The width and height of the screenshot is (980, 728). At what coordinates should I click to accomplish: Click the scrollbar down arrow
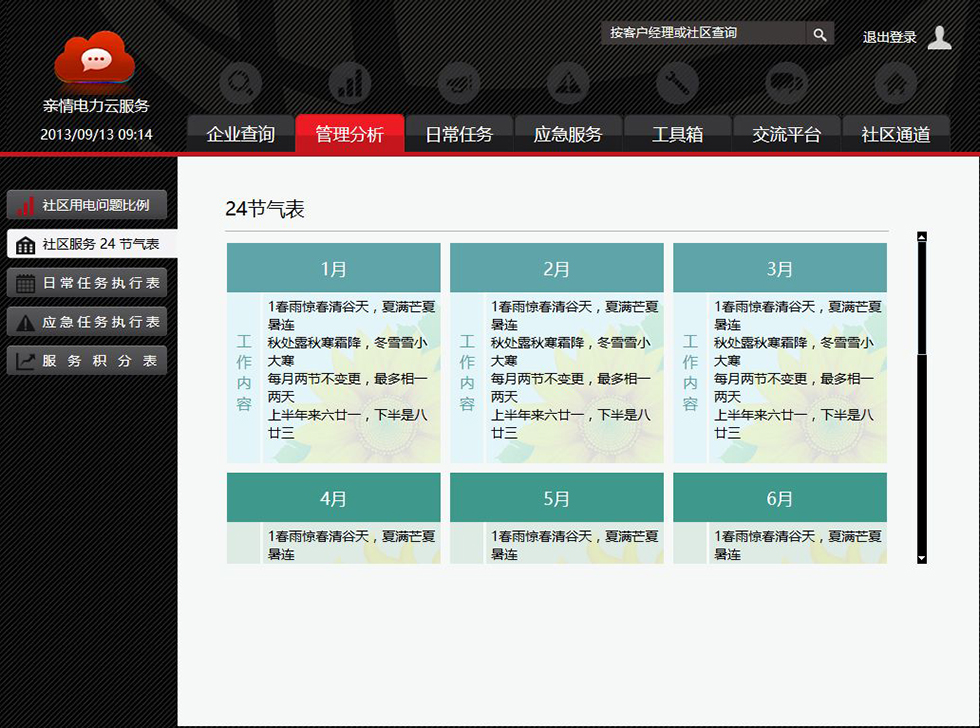click(922, 558)
